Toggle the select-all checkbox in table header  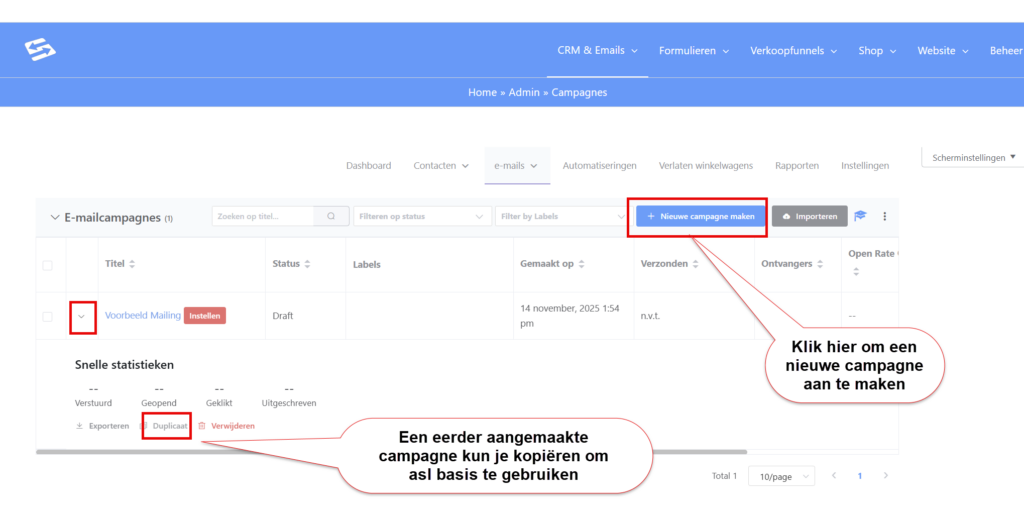coord(47,265)
